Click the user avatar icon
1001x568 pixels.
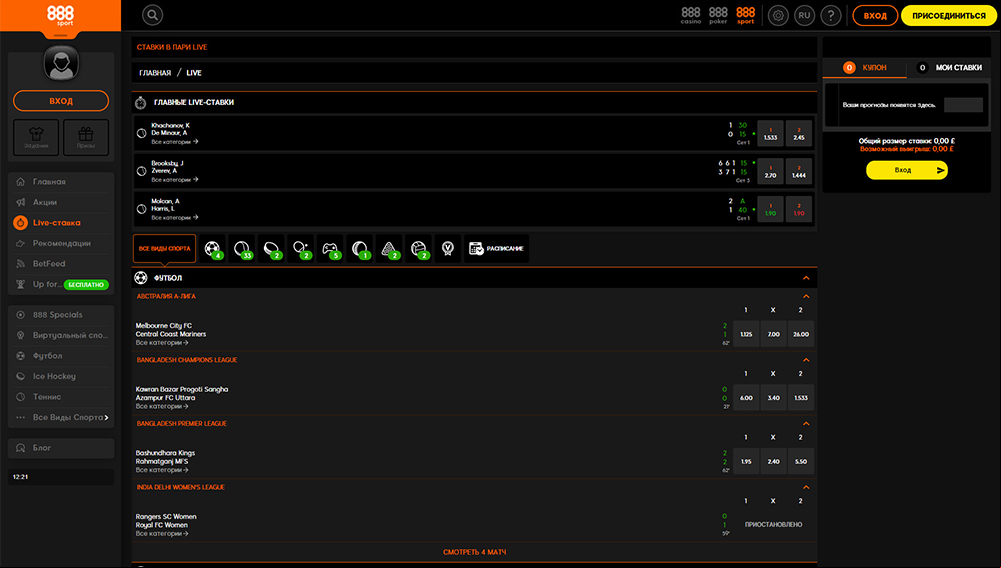[61, 63]
